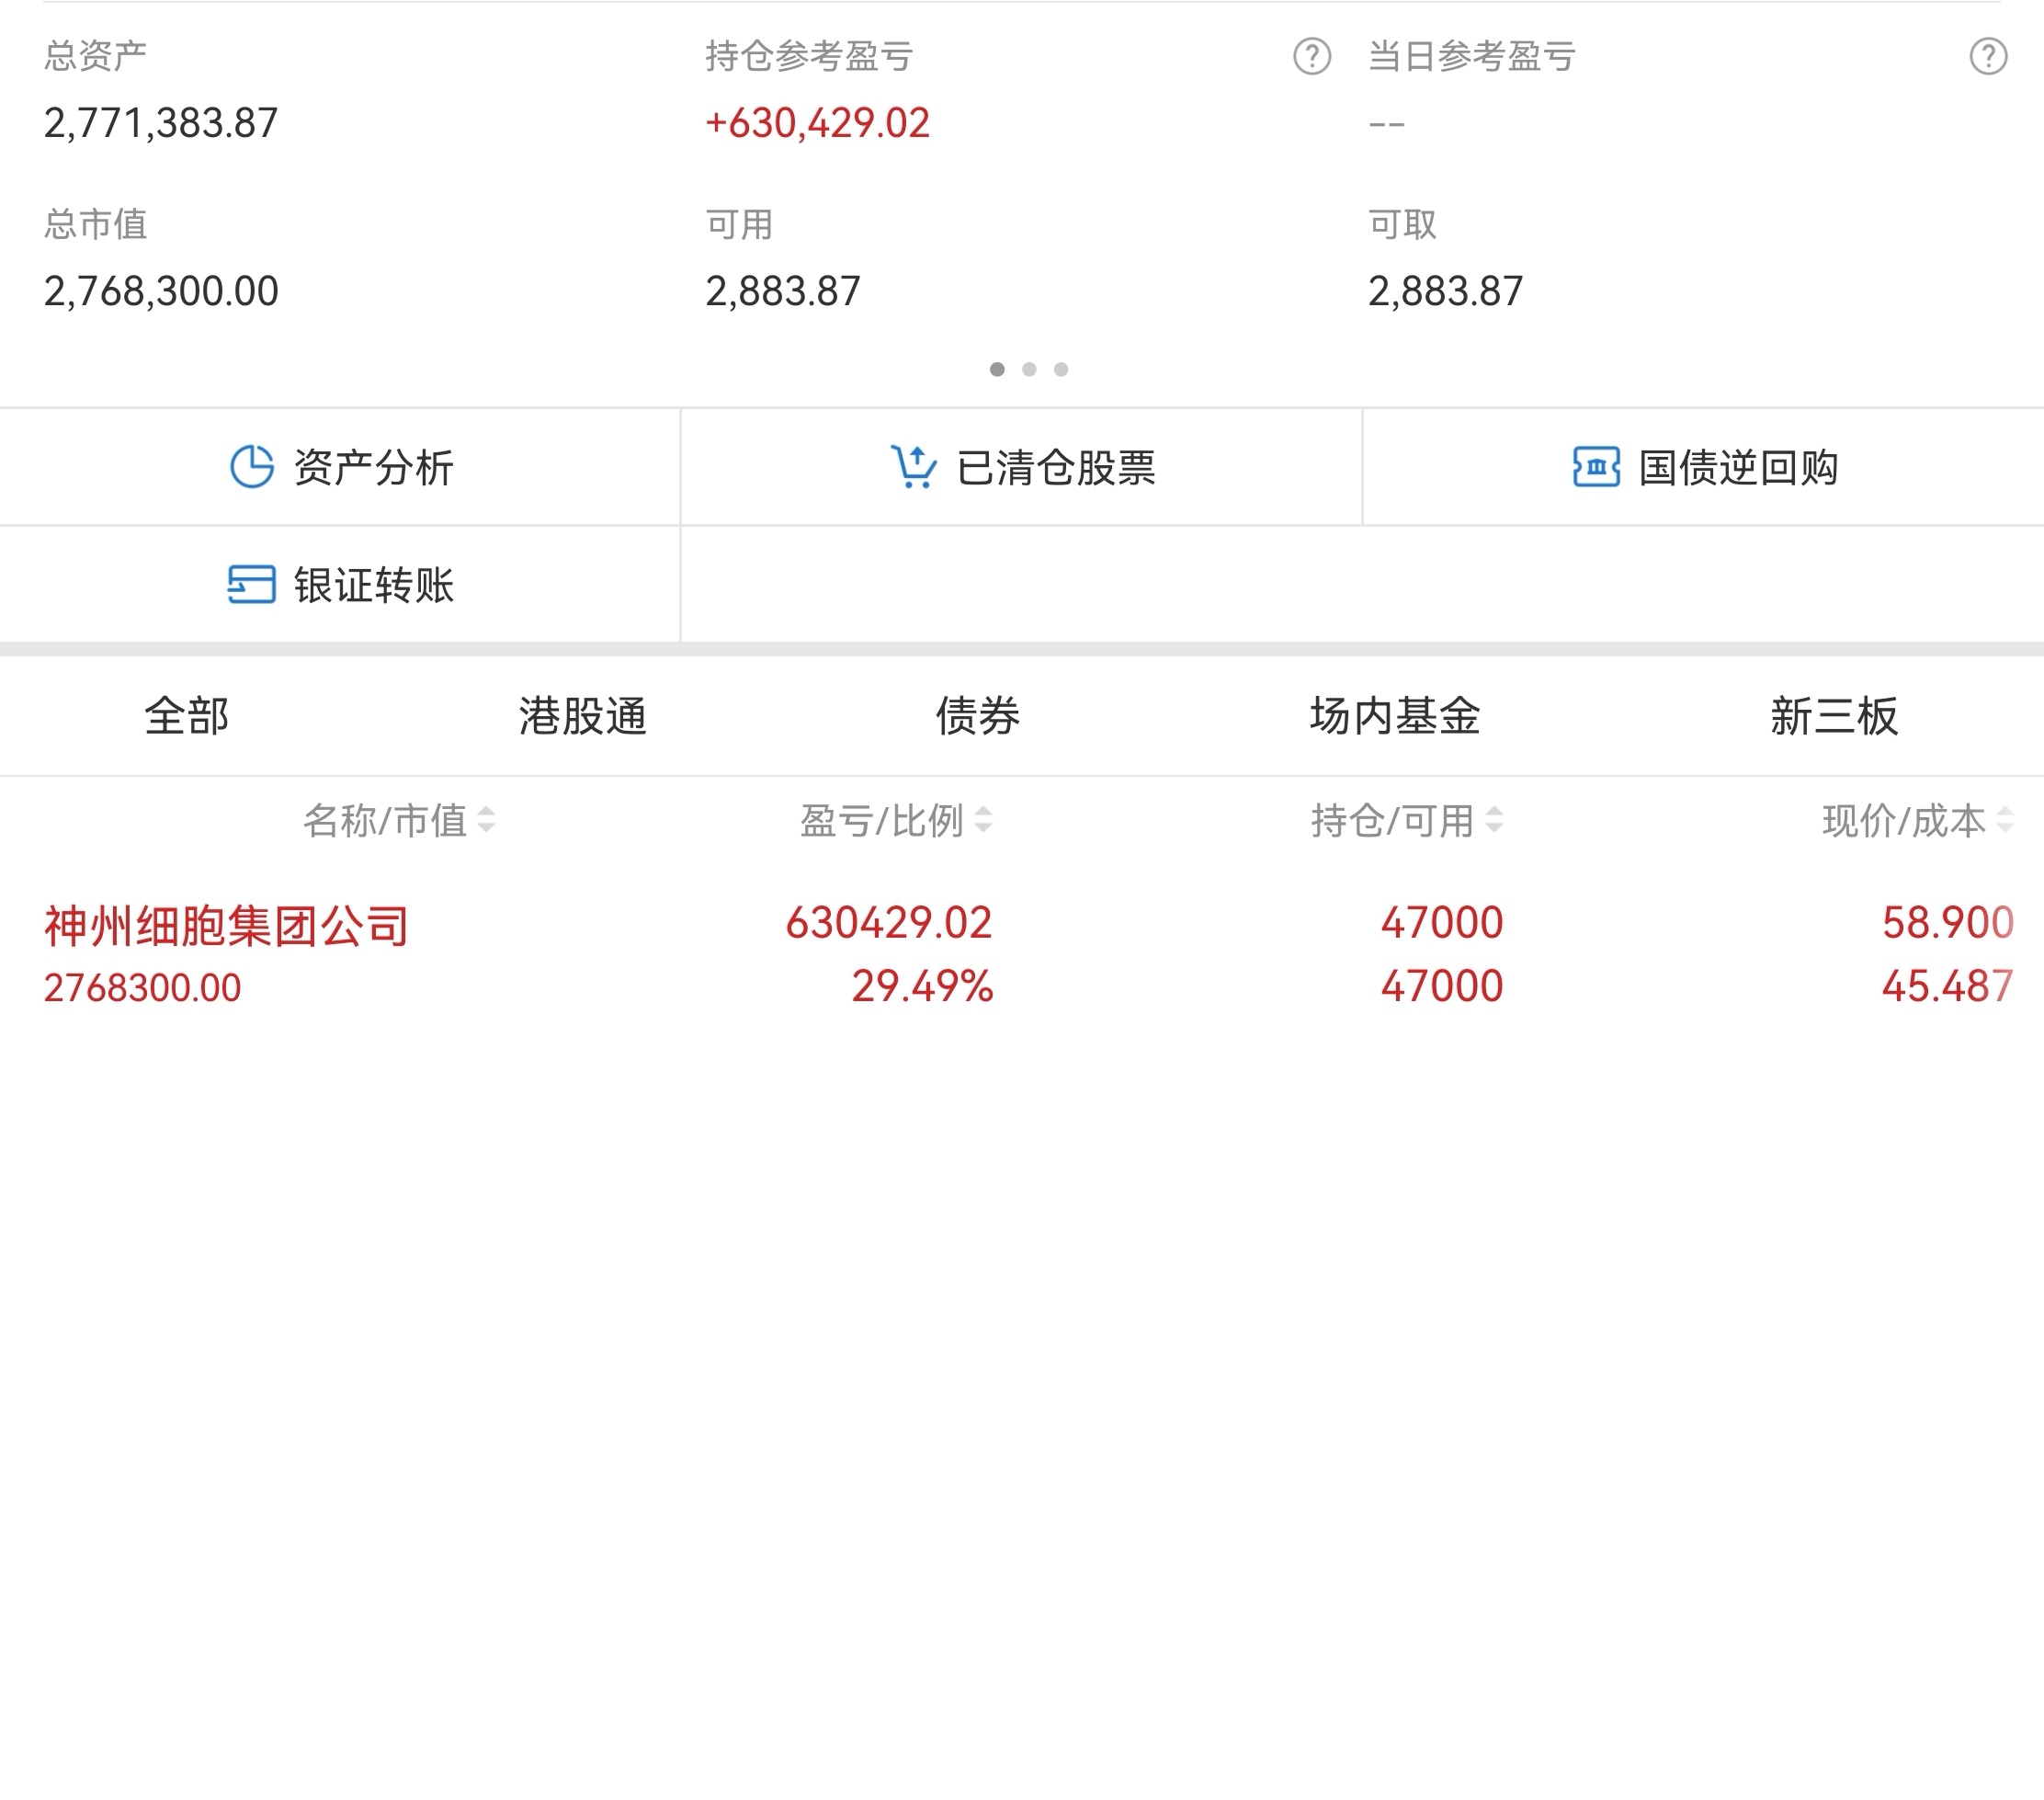Tap holding market value 2768300.00
This screenshot has width=2044, height=1800.
click(142, 988)
